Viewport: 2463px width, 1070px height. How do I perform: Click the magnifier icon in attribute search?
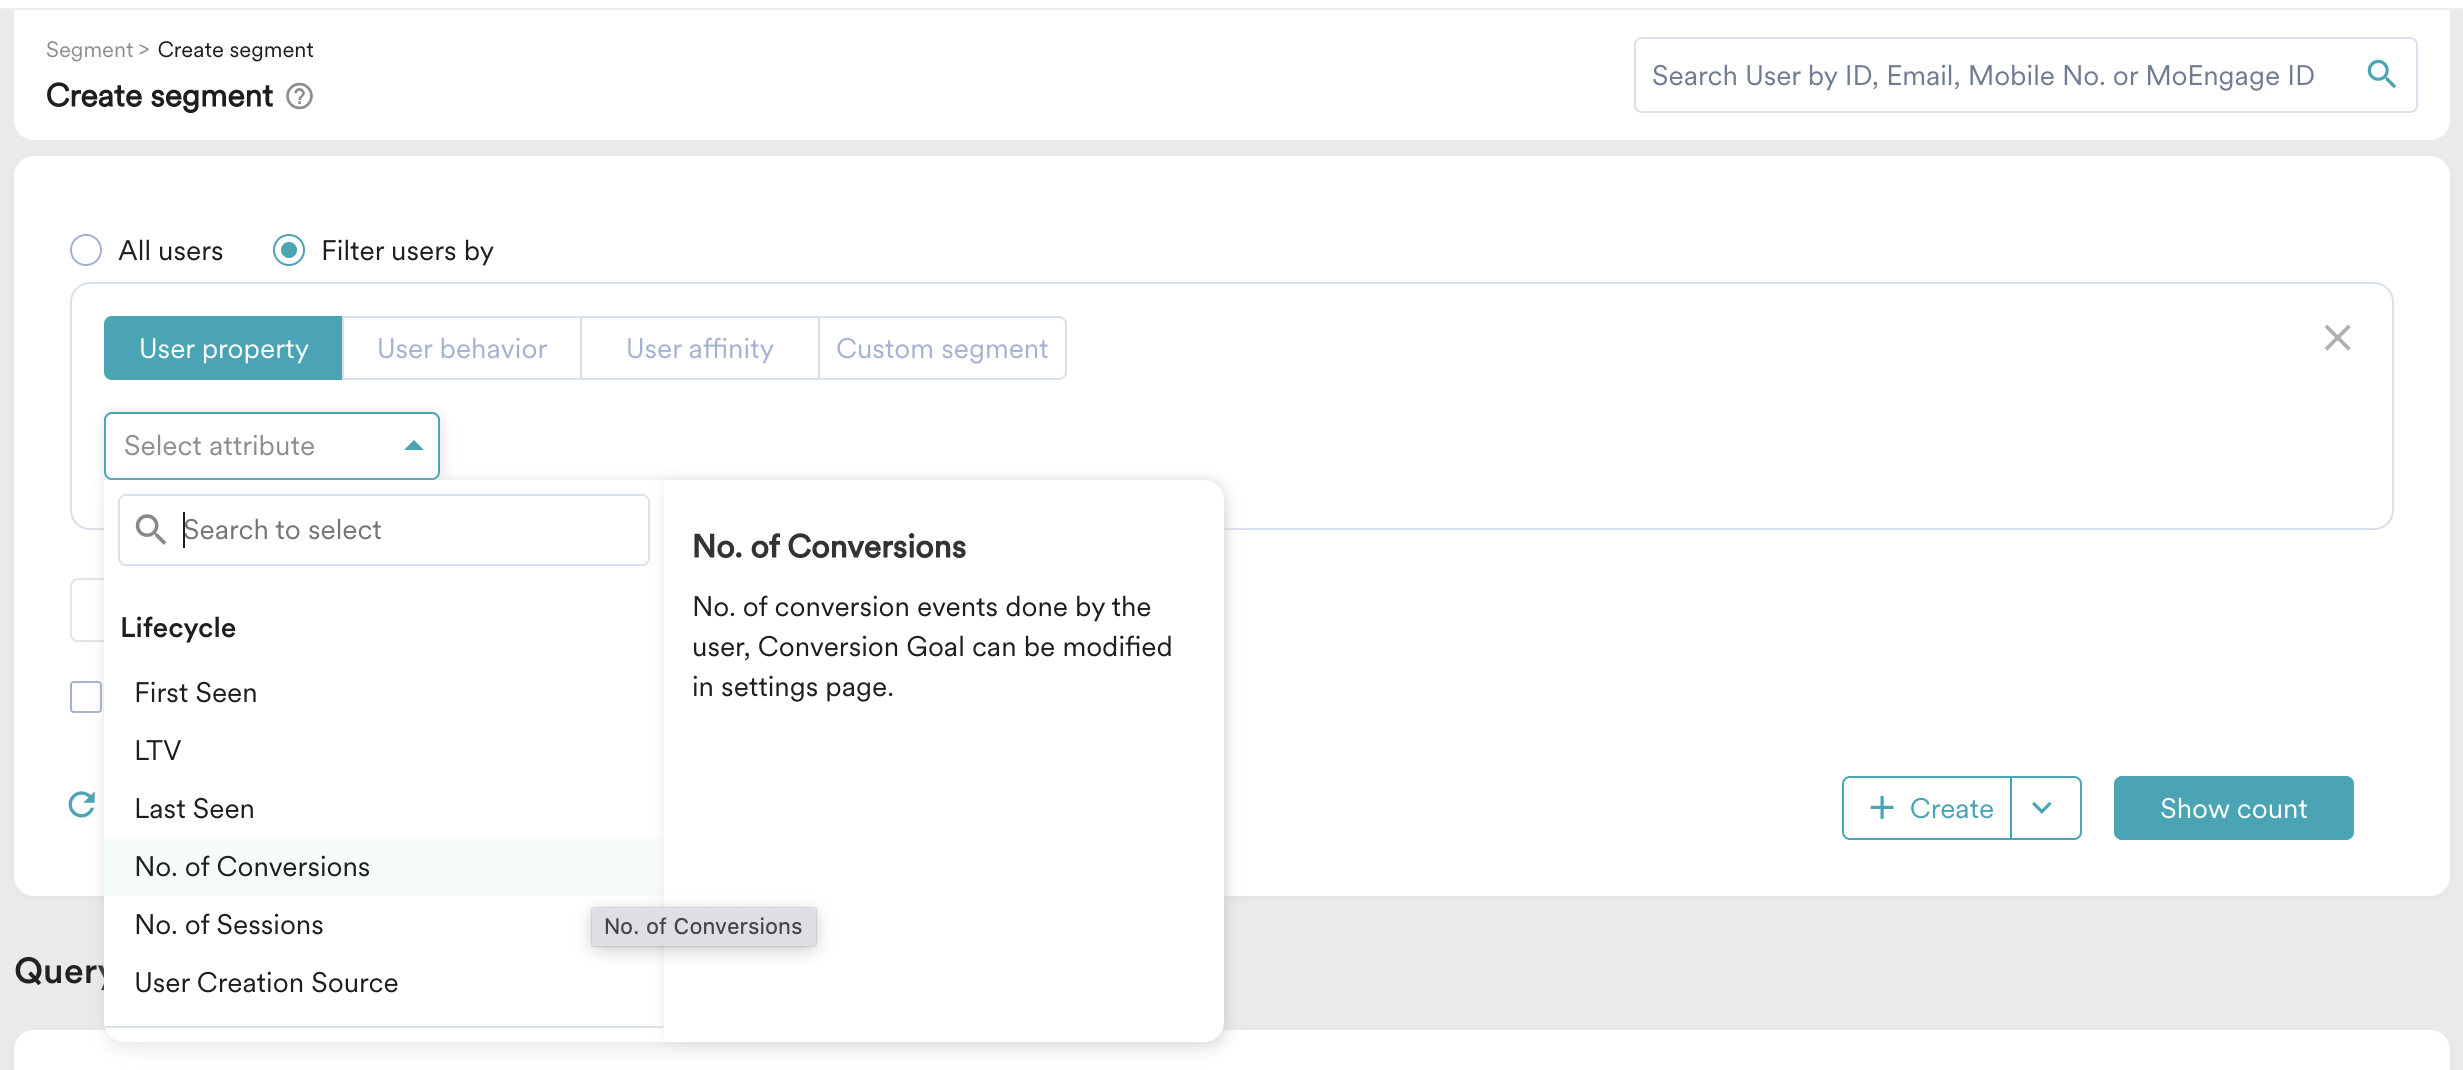[151, 530]
